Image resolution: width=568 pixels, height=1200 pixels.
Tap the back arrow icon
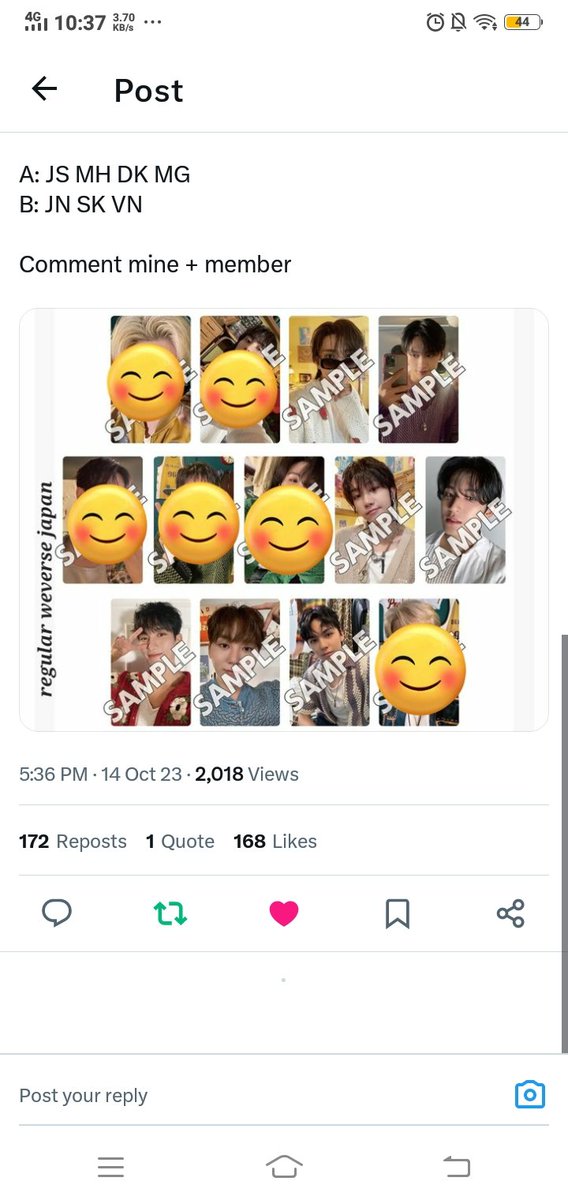45,89
